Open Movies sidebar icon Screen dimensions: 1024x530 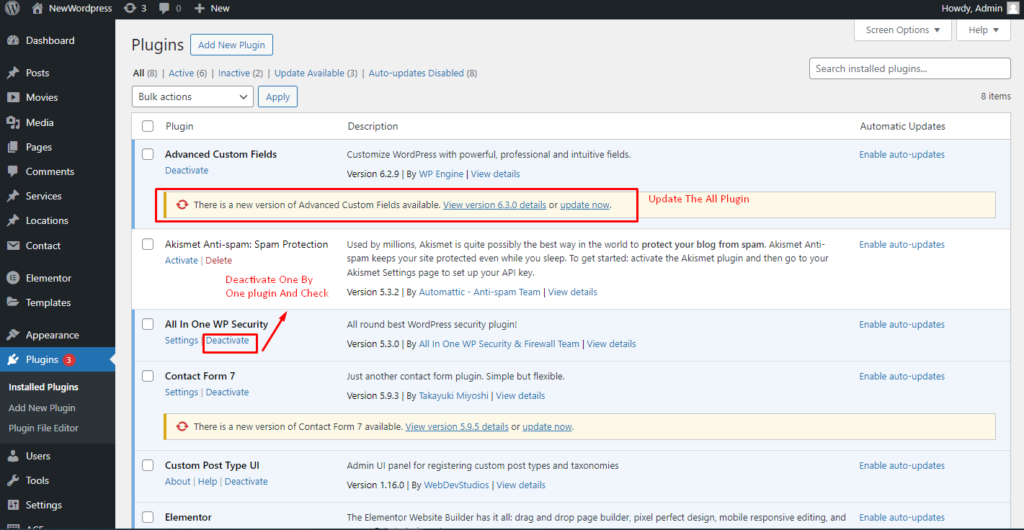point(12,97)
